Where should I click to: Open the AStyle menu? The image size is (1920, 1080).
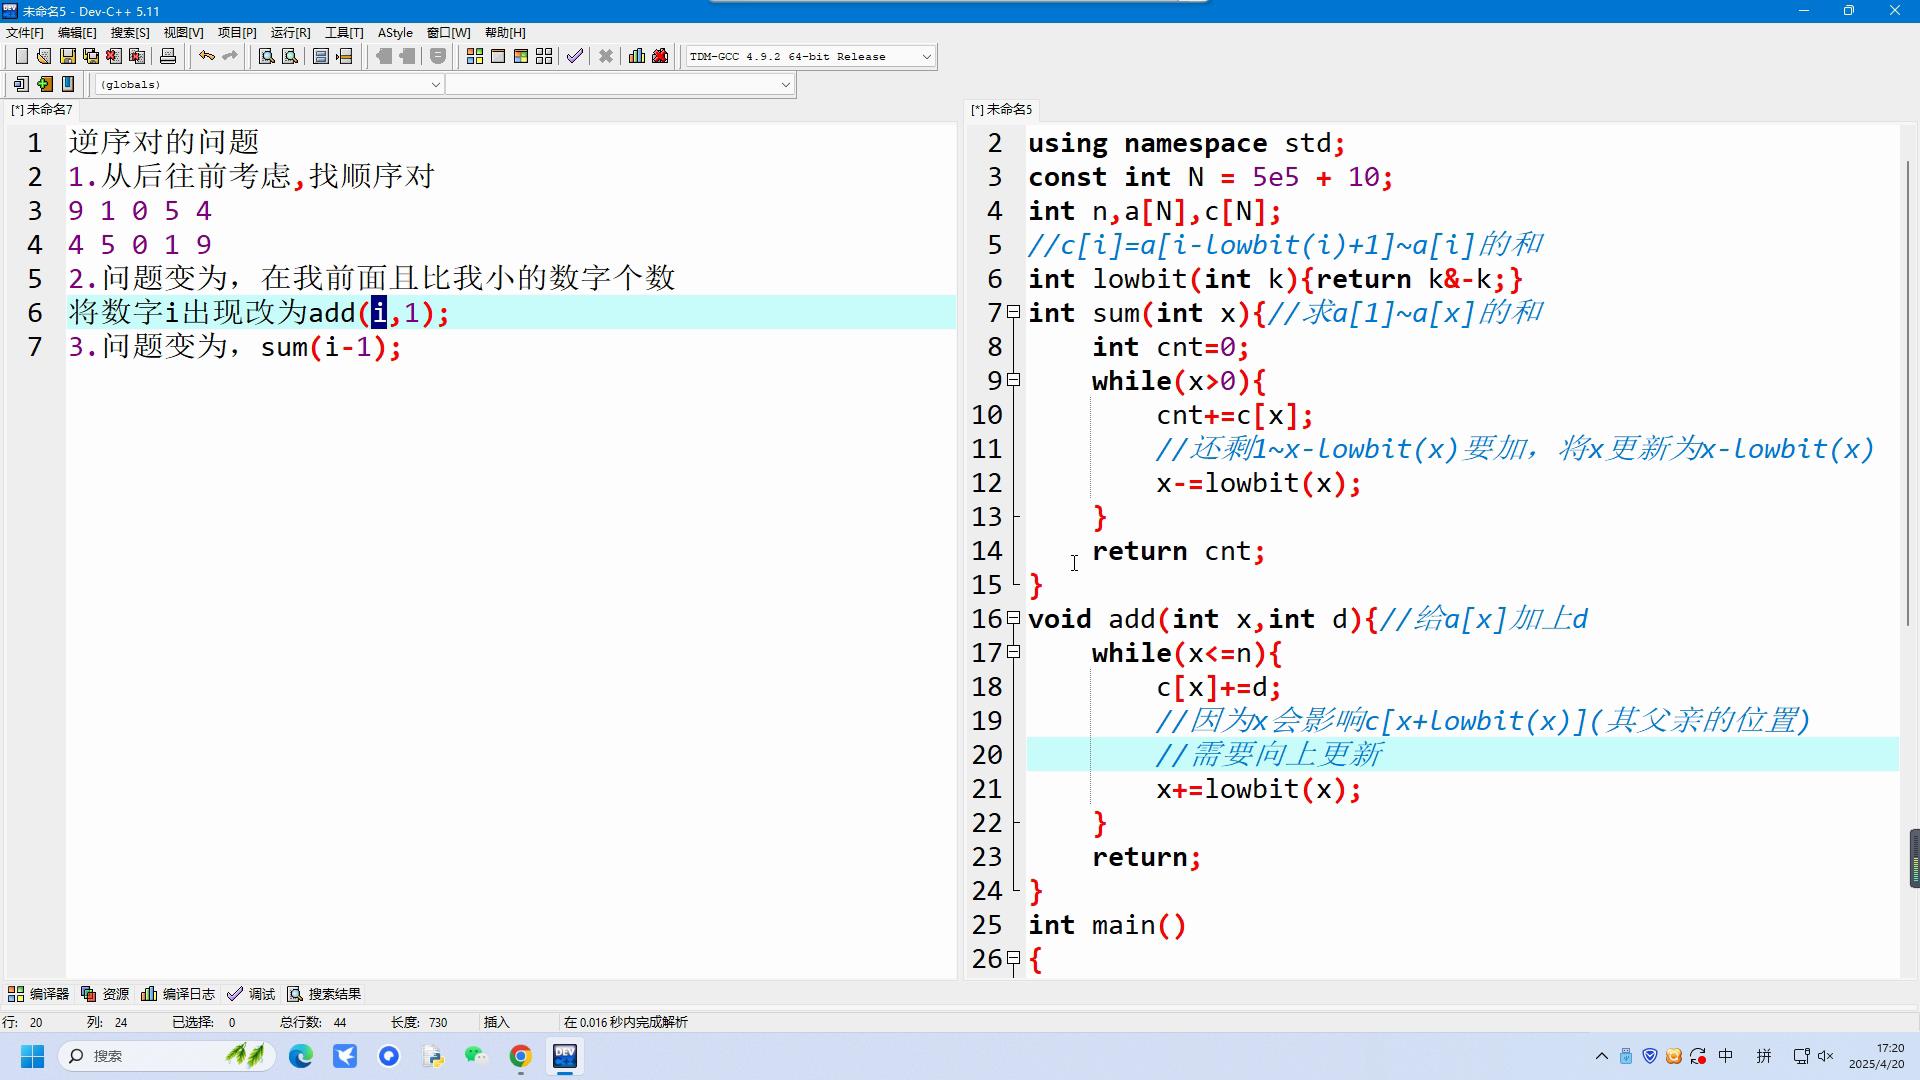tap(395, 33)
